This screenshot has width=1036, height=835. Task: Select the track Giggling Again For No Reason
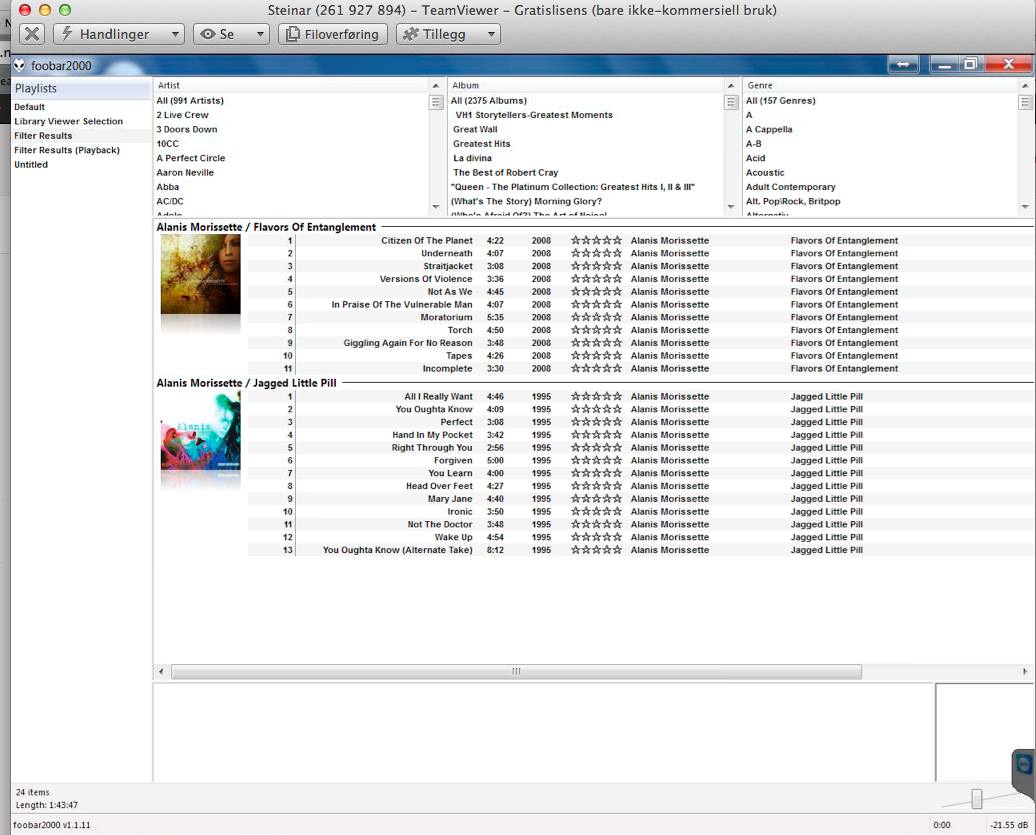408,344
